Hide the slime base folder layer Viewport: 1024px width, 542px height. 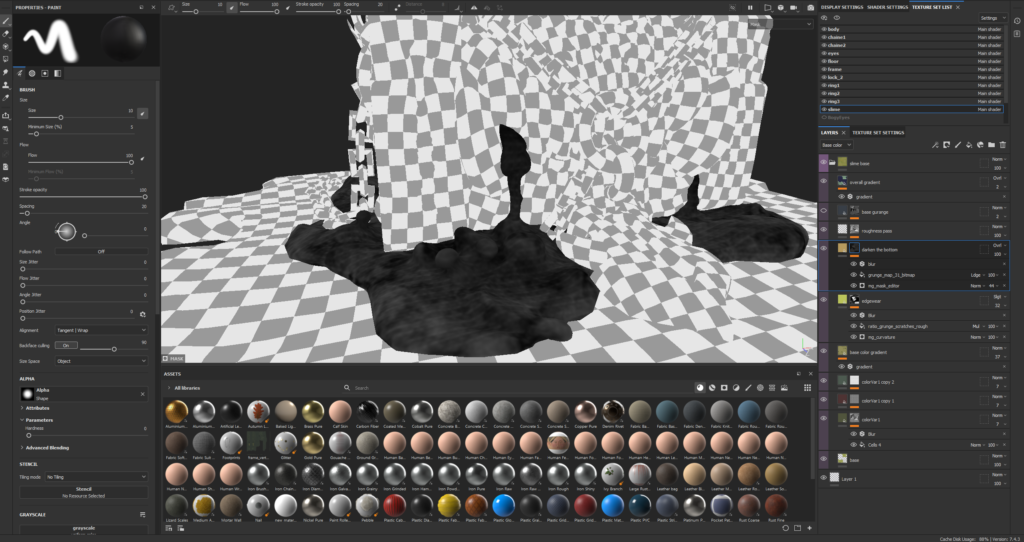coord(824,163)
